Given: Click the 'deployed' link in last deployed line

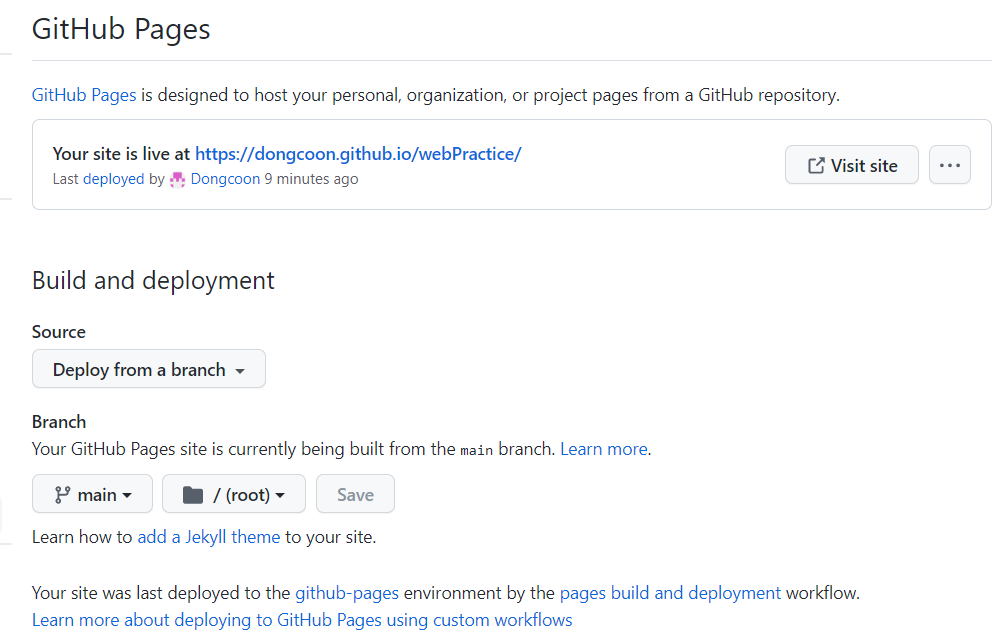Looking at the screenshot, I should coord(114,179).
